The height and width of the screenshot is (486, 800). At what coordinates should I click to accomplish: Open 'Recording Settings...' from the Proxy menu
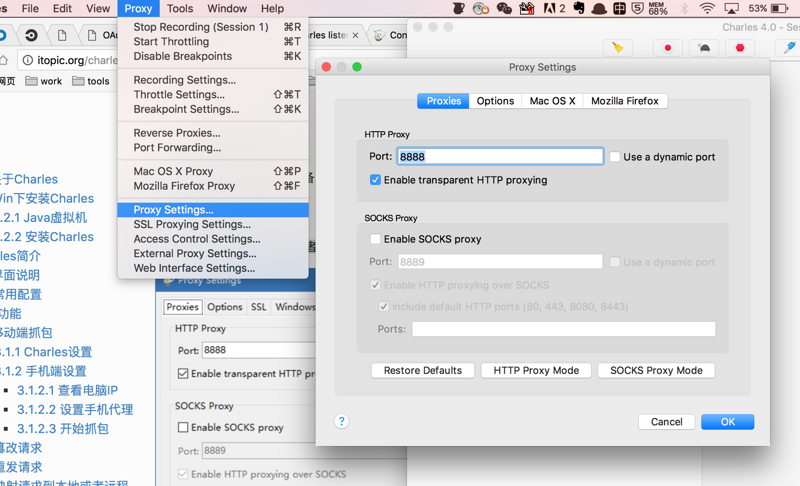[x=213, y=80]
